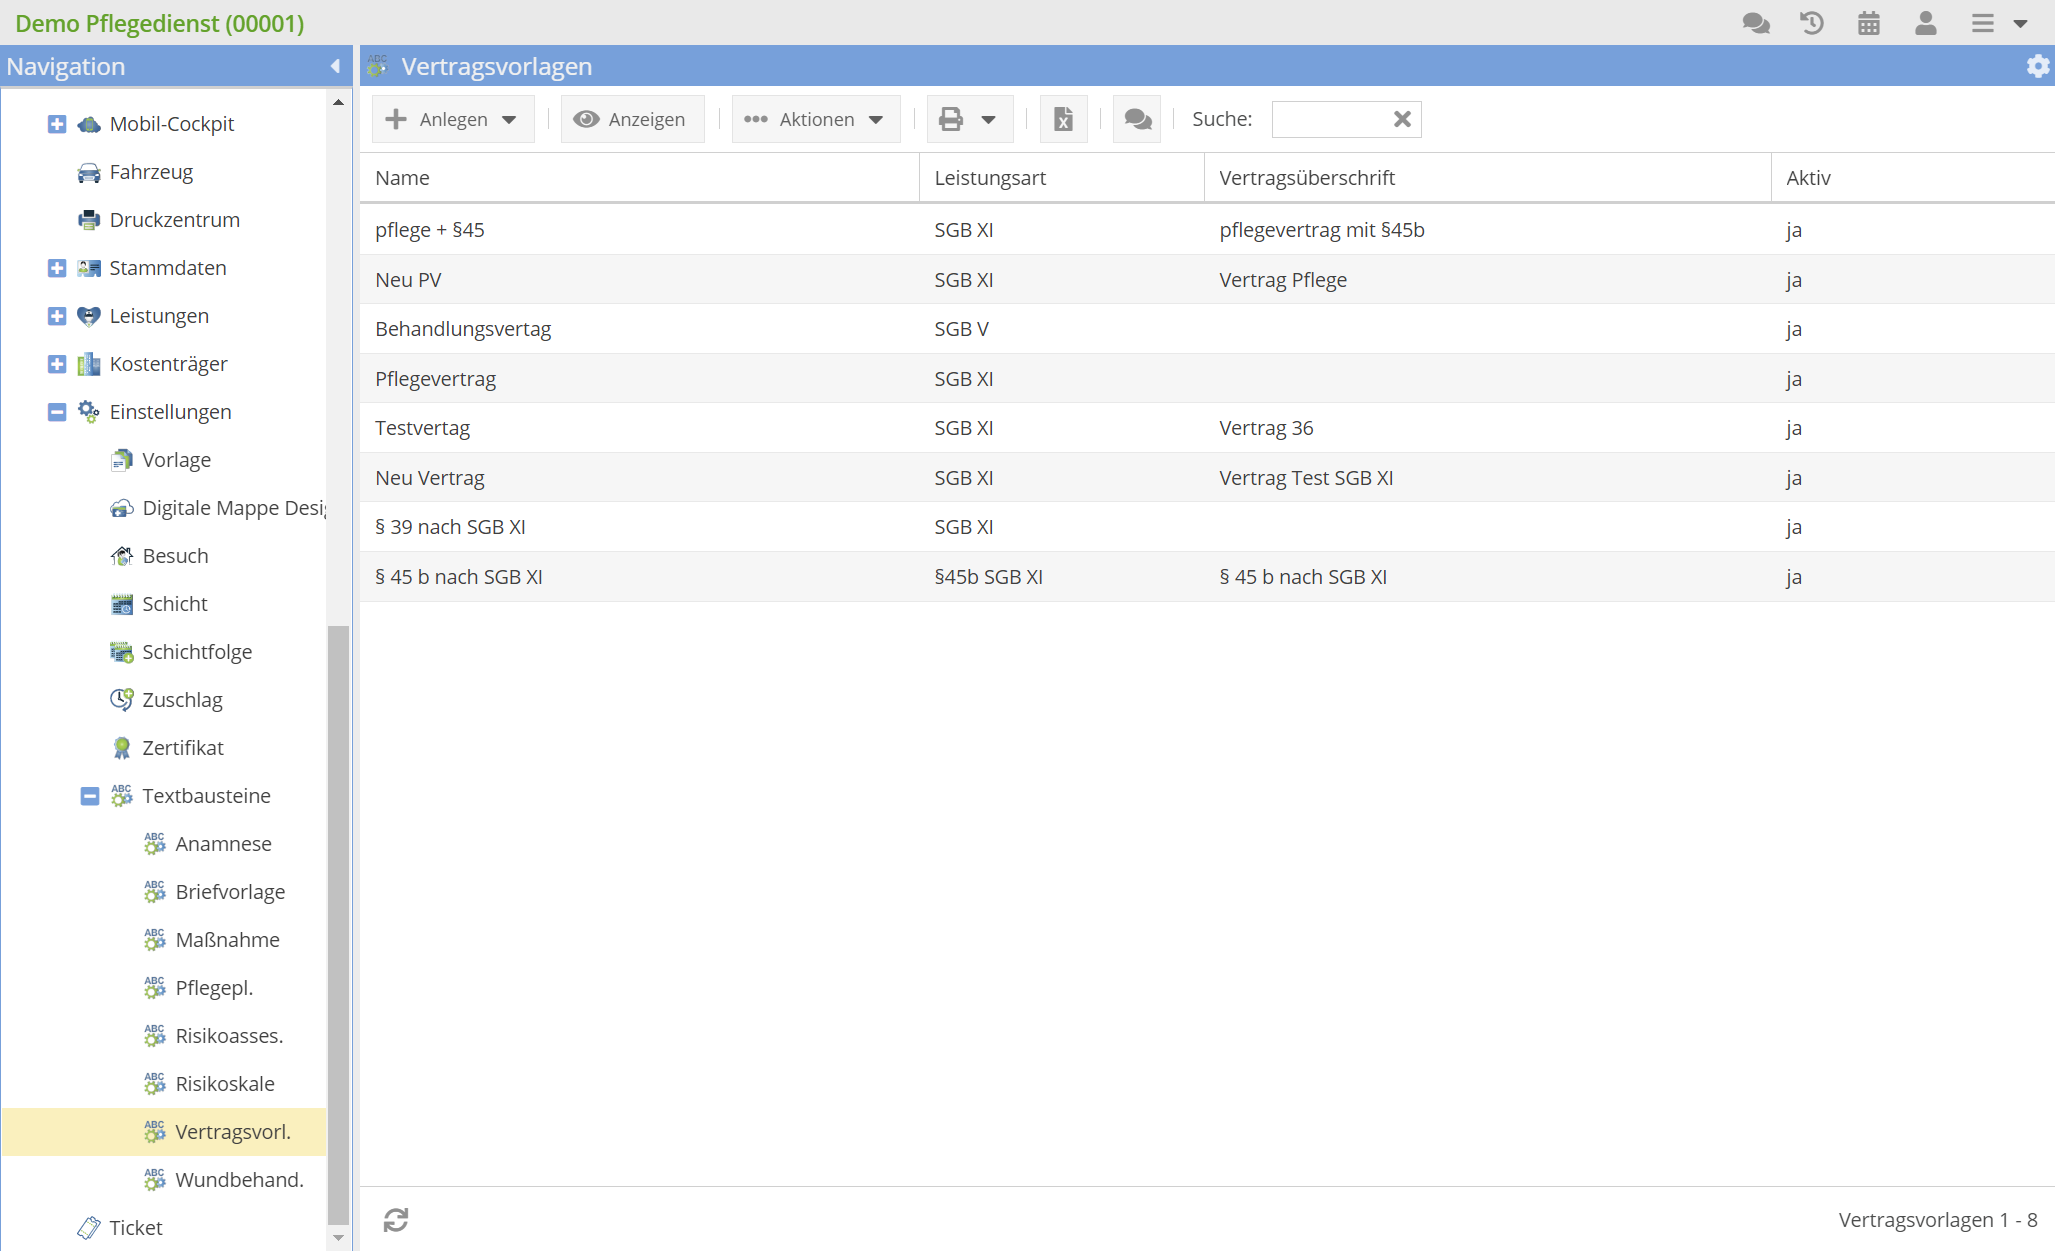Click the search input field
2055x1251 pixels.
1327,119
